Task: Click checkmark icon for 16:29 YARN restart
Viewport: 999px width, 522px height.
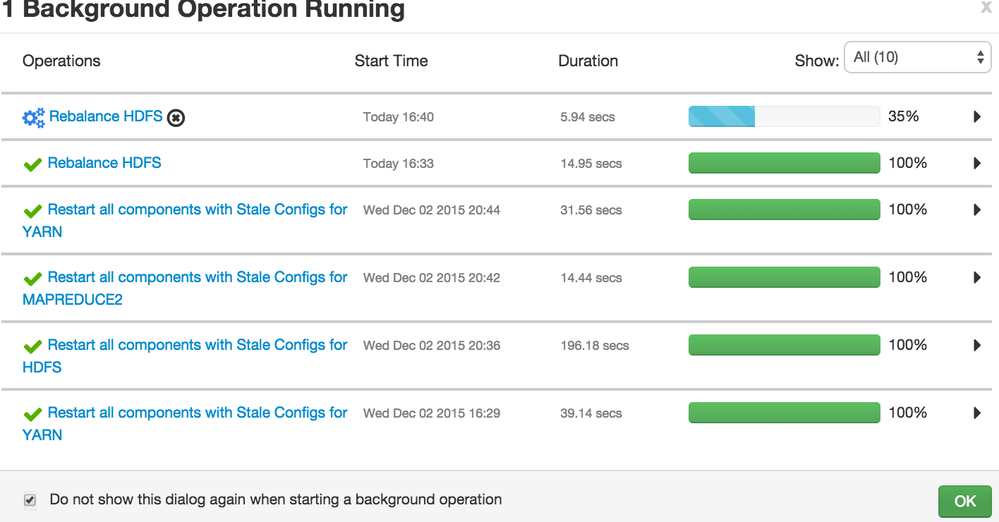Action: tap(32, 414)
